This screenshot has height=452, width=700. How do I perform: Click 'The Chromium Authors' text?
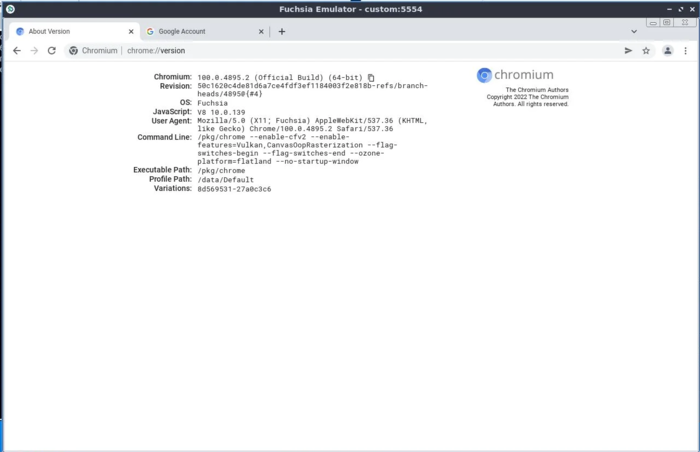(537, 90)
